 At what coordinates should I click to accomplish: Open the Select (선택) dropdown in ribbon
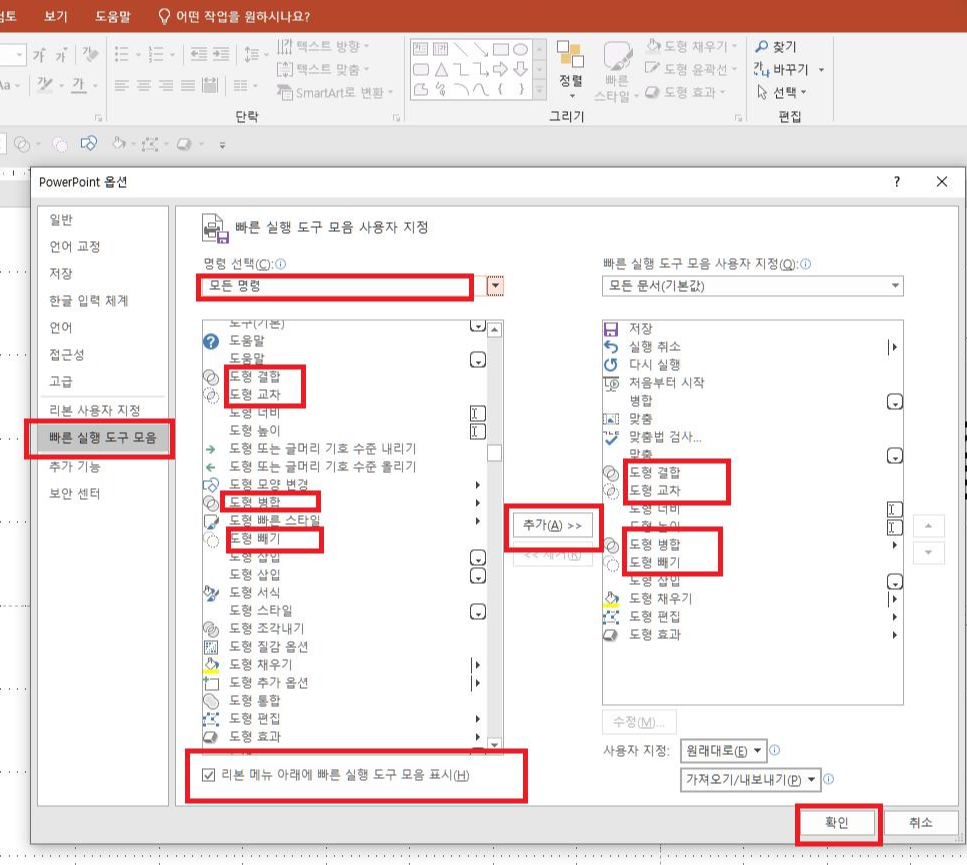tap(781, 92)
